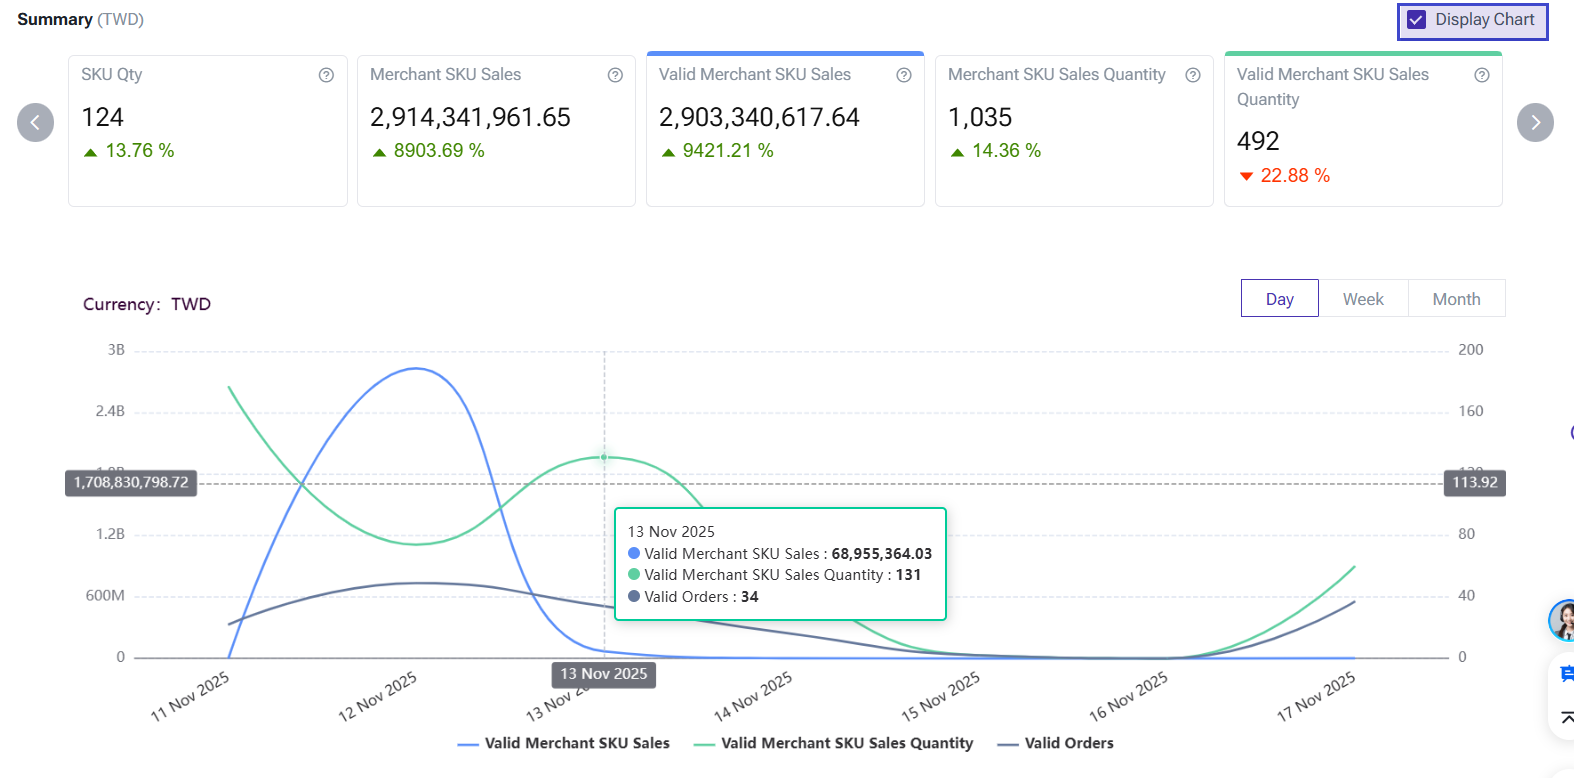1574x778 pixels.
Task: Open help icon on Valid Merchant SKU Sales Quantity
Action: [x=1482, y=75]
